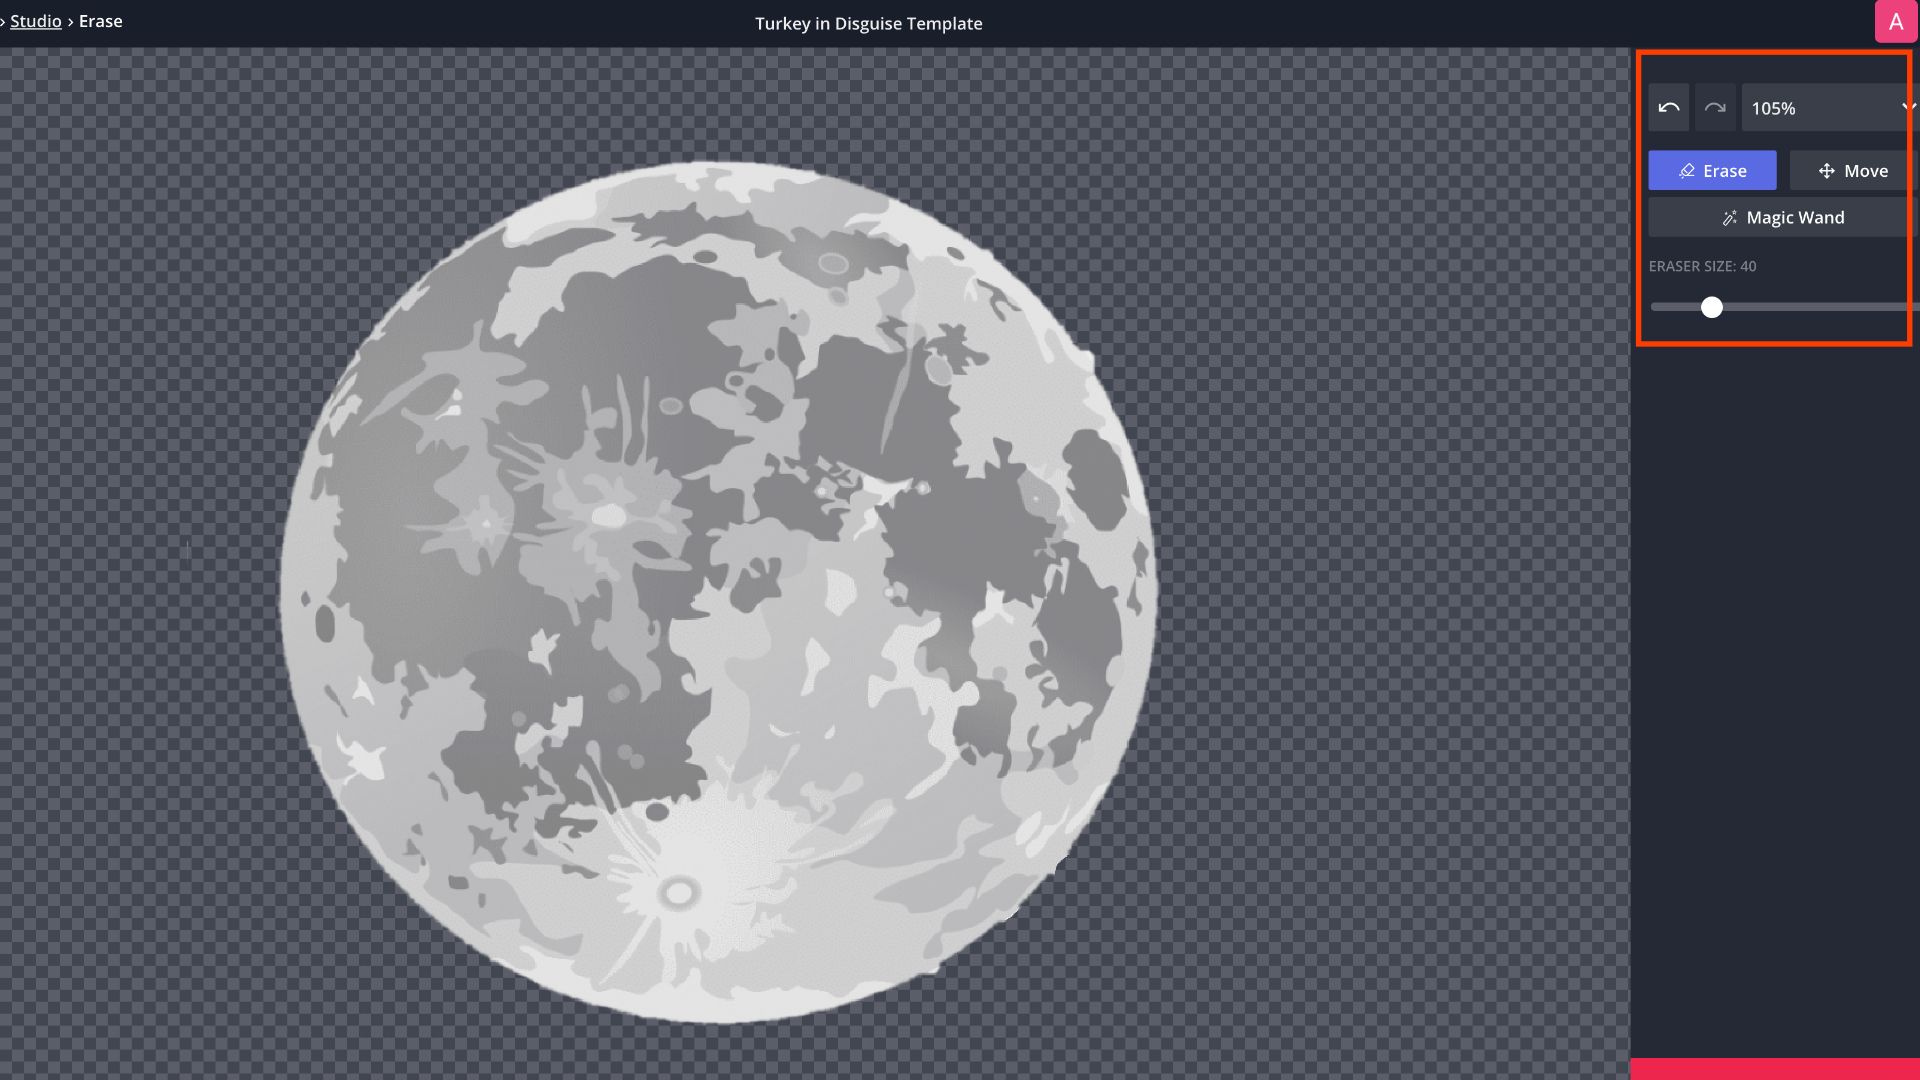
Task: Select the Erase tool
Action: (x=1712, y=171)
